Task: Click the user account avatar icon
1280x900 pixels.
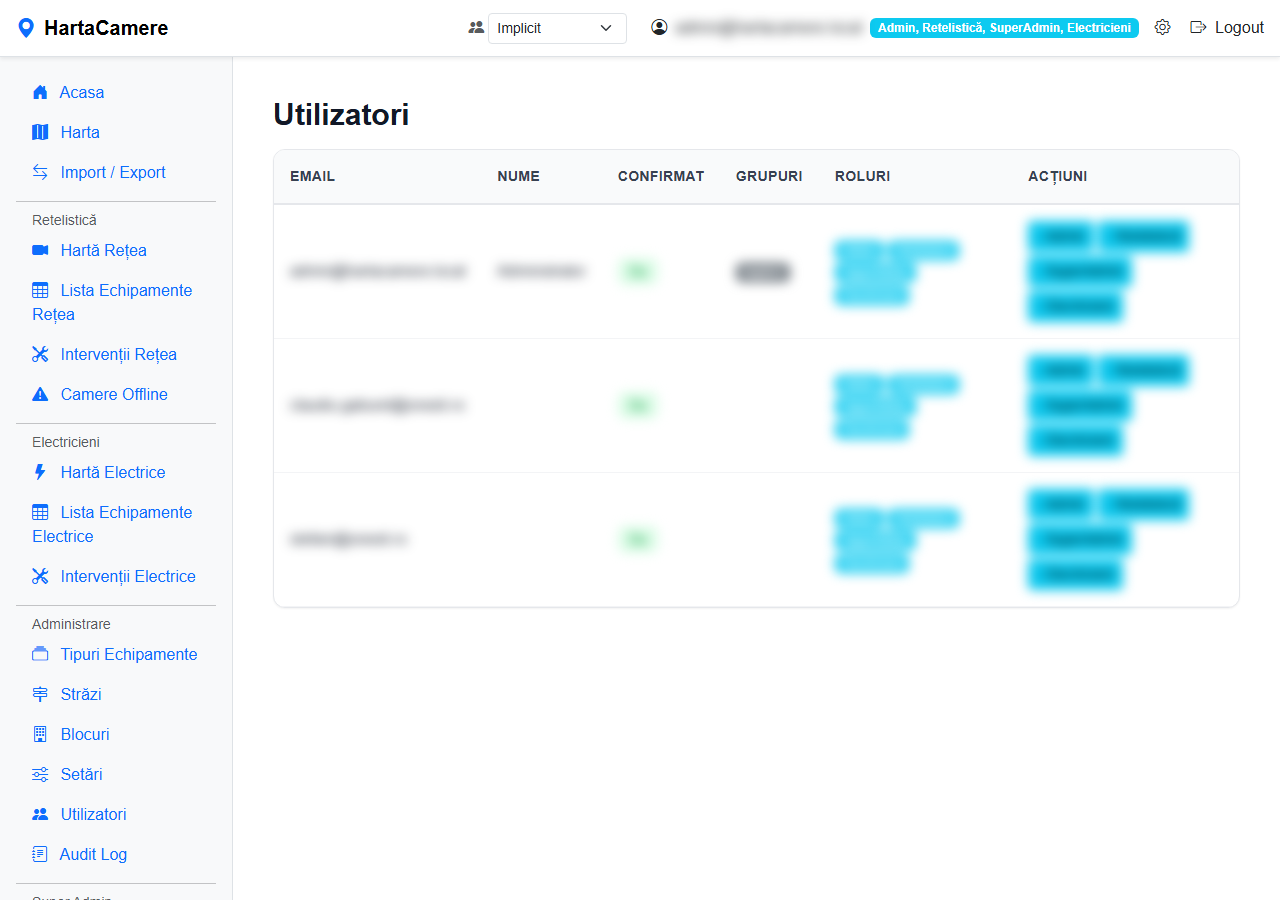Action: (659, 28)
